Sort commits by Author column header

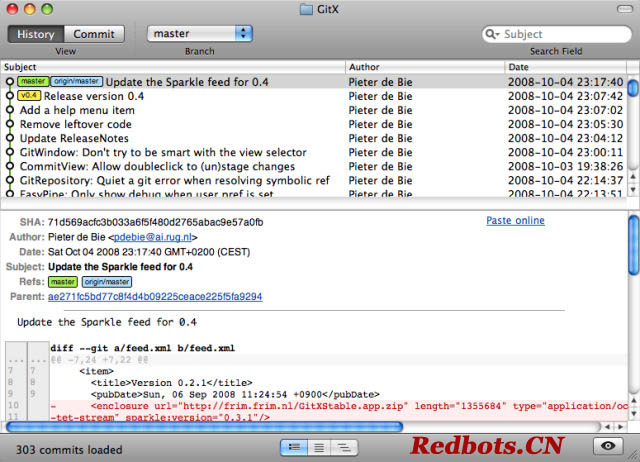(425, 67)
